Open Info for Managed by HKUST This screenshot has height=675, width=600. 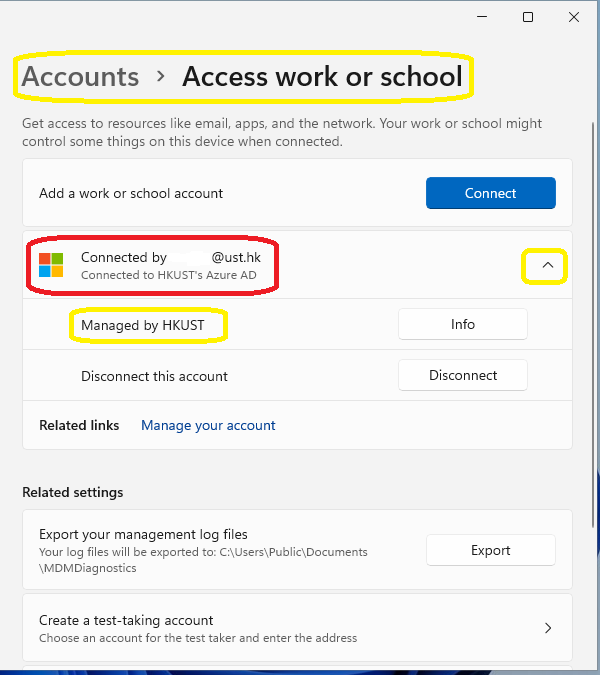(463, 324)
